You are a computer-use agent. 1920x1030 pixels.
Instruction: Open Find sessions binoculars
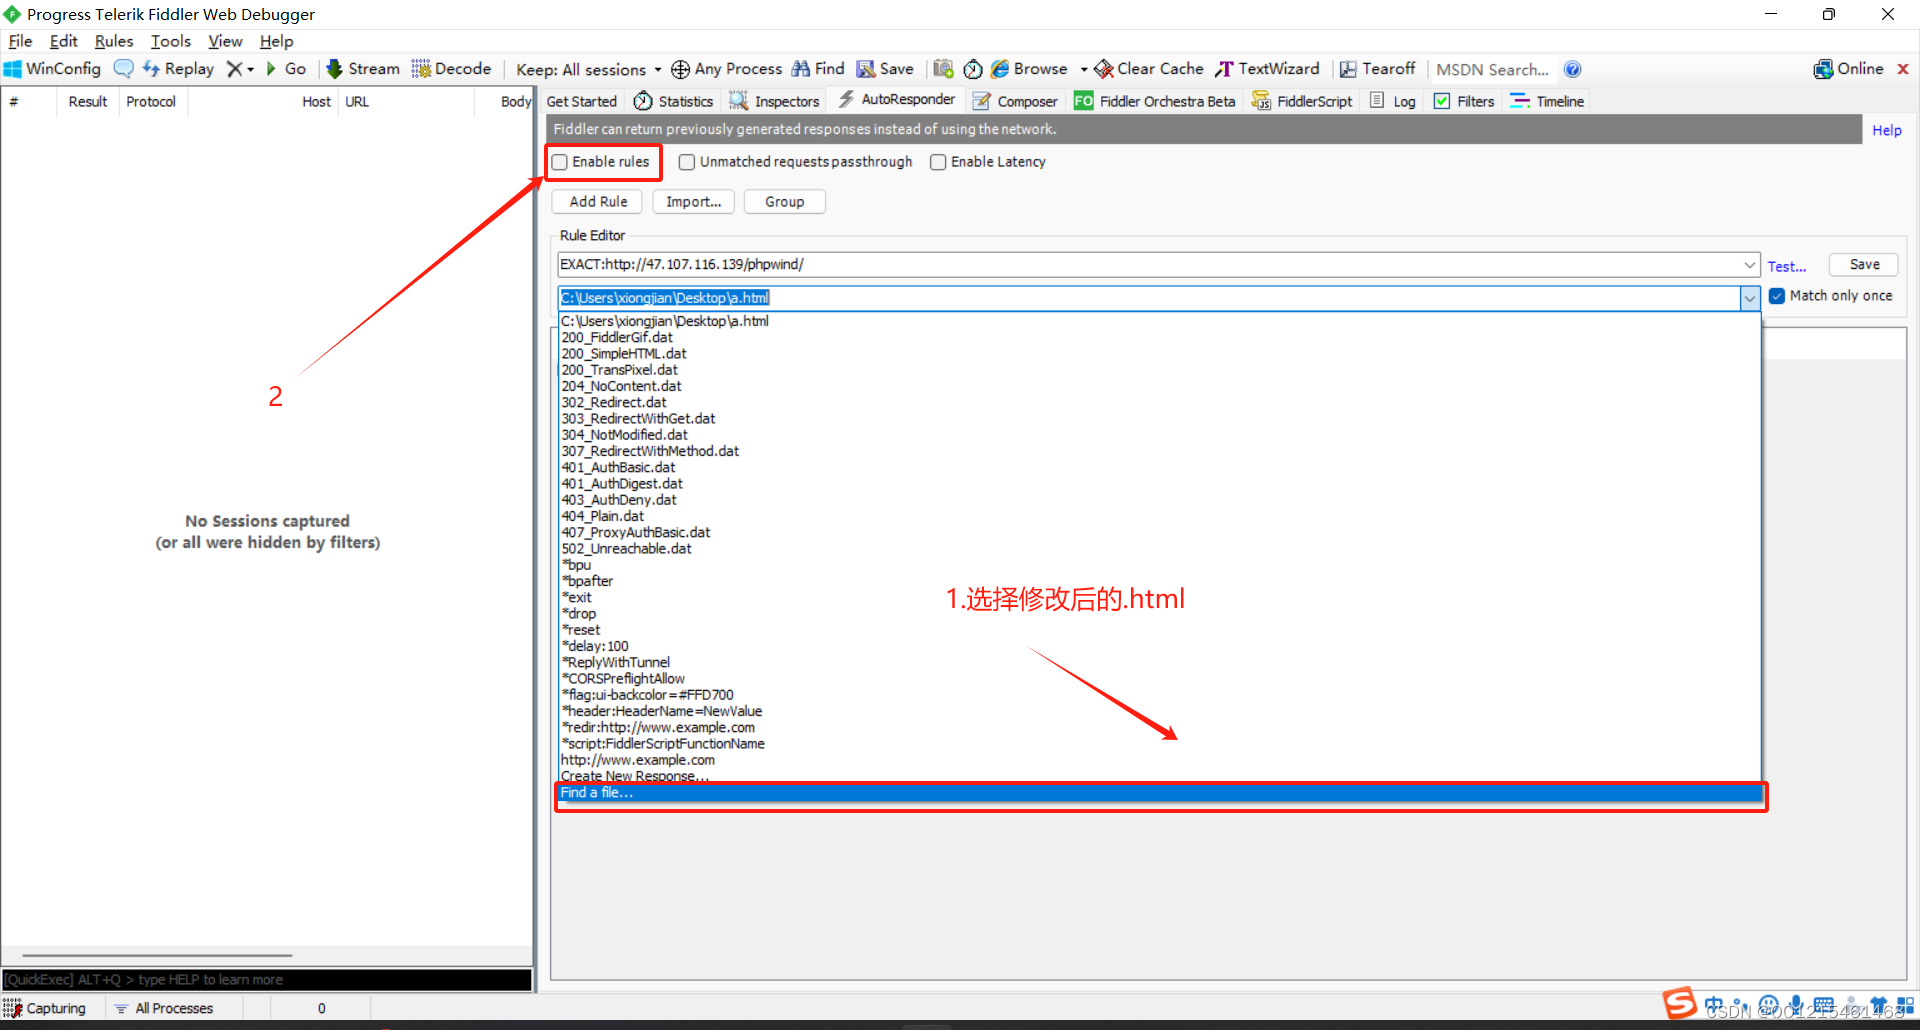[818, 69]
